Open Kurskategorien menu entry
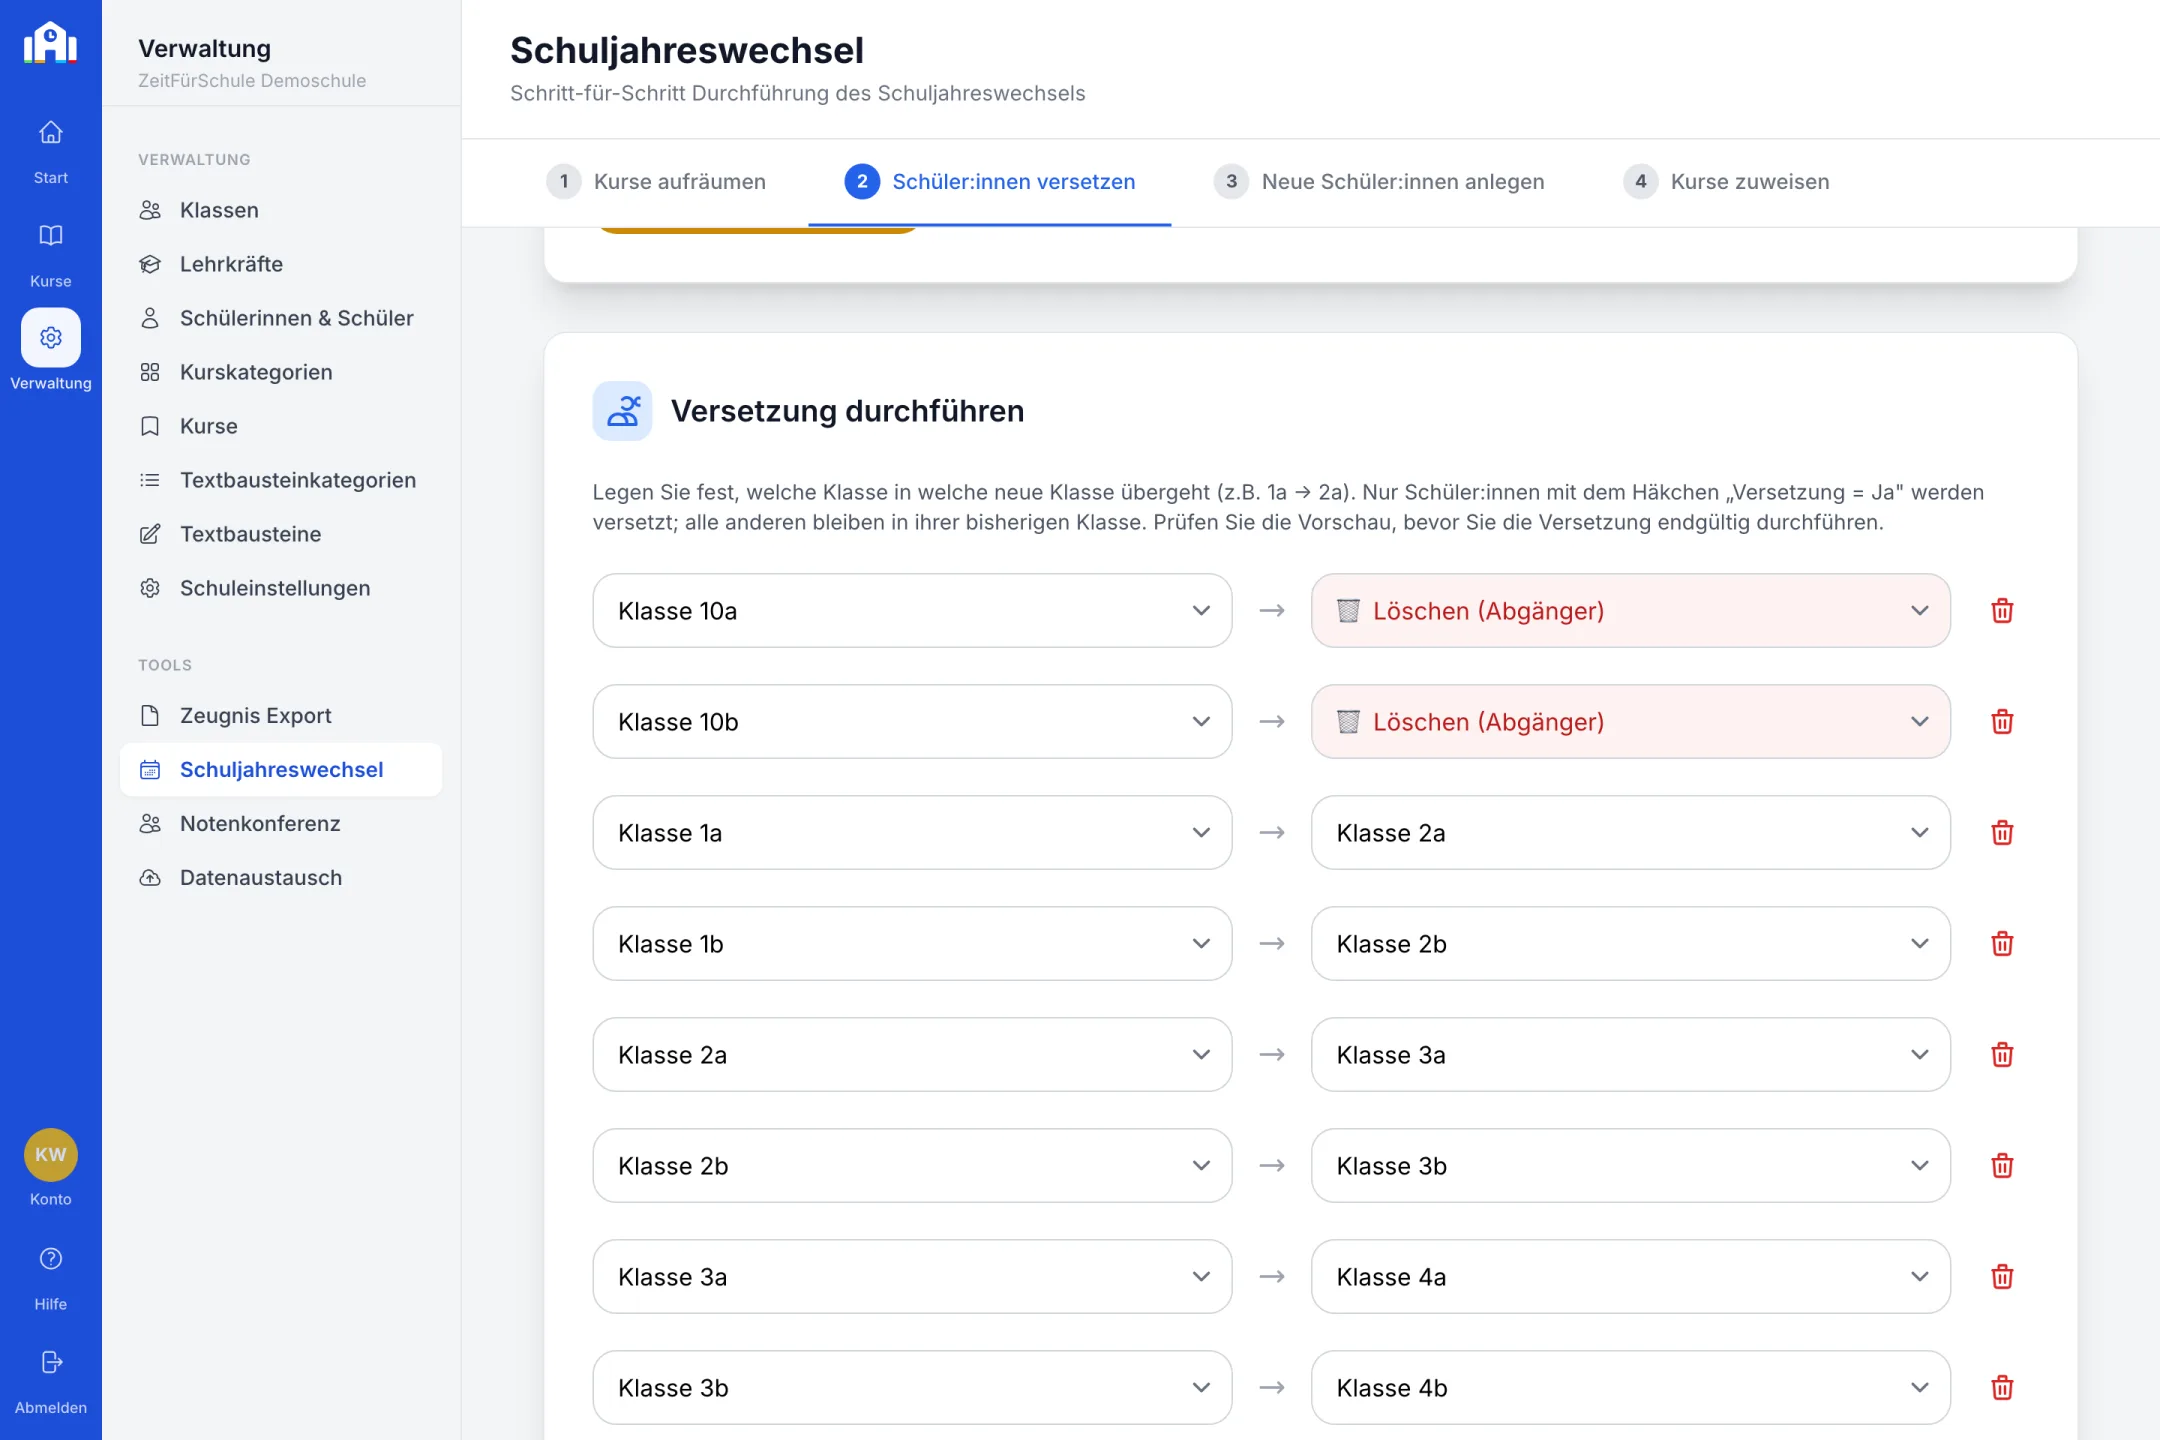2160x1440 pixels. (x=281, y=372)
